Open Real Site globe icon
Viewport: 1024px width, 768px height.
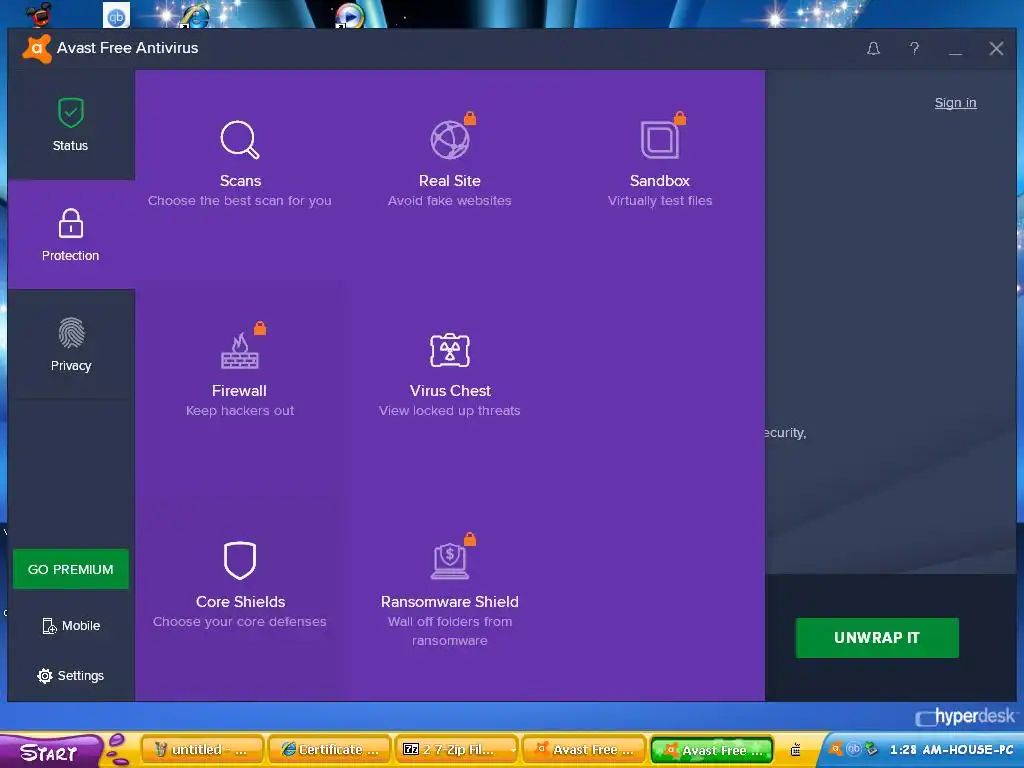coord(449,139)
